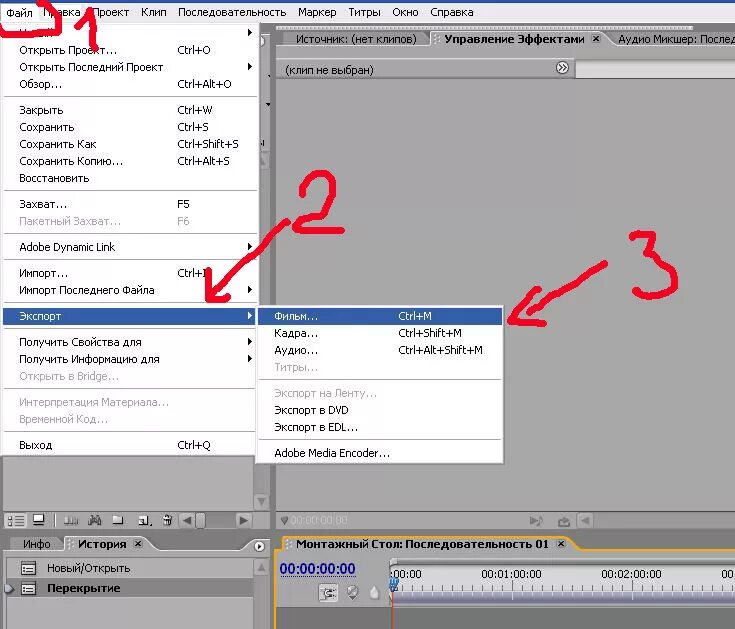This screenshot has width=735, height=629.
Task: Open the History panel flyout menu
Action: [x=259, y=546]
